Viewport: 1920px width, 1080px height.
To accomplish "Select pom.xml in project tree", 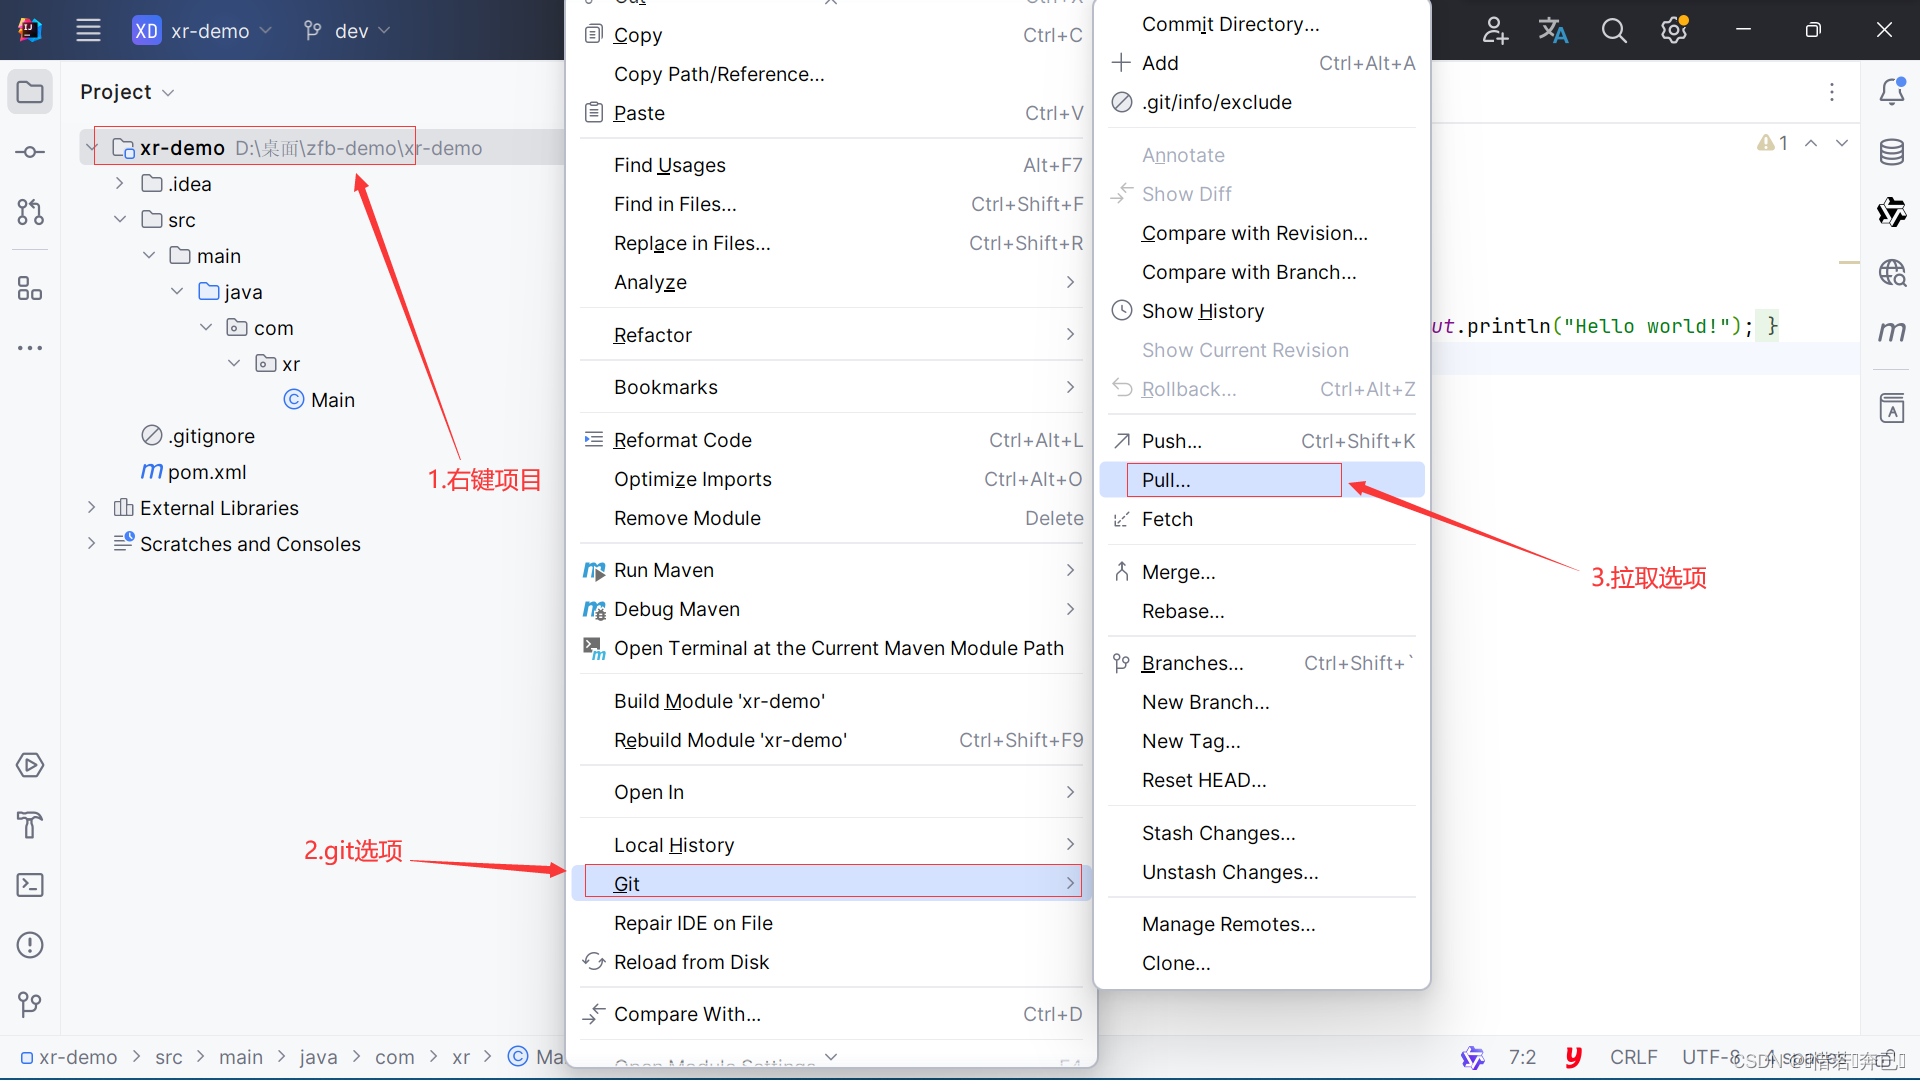I will click(x=194, y=472).
